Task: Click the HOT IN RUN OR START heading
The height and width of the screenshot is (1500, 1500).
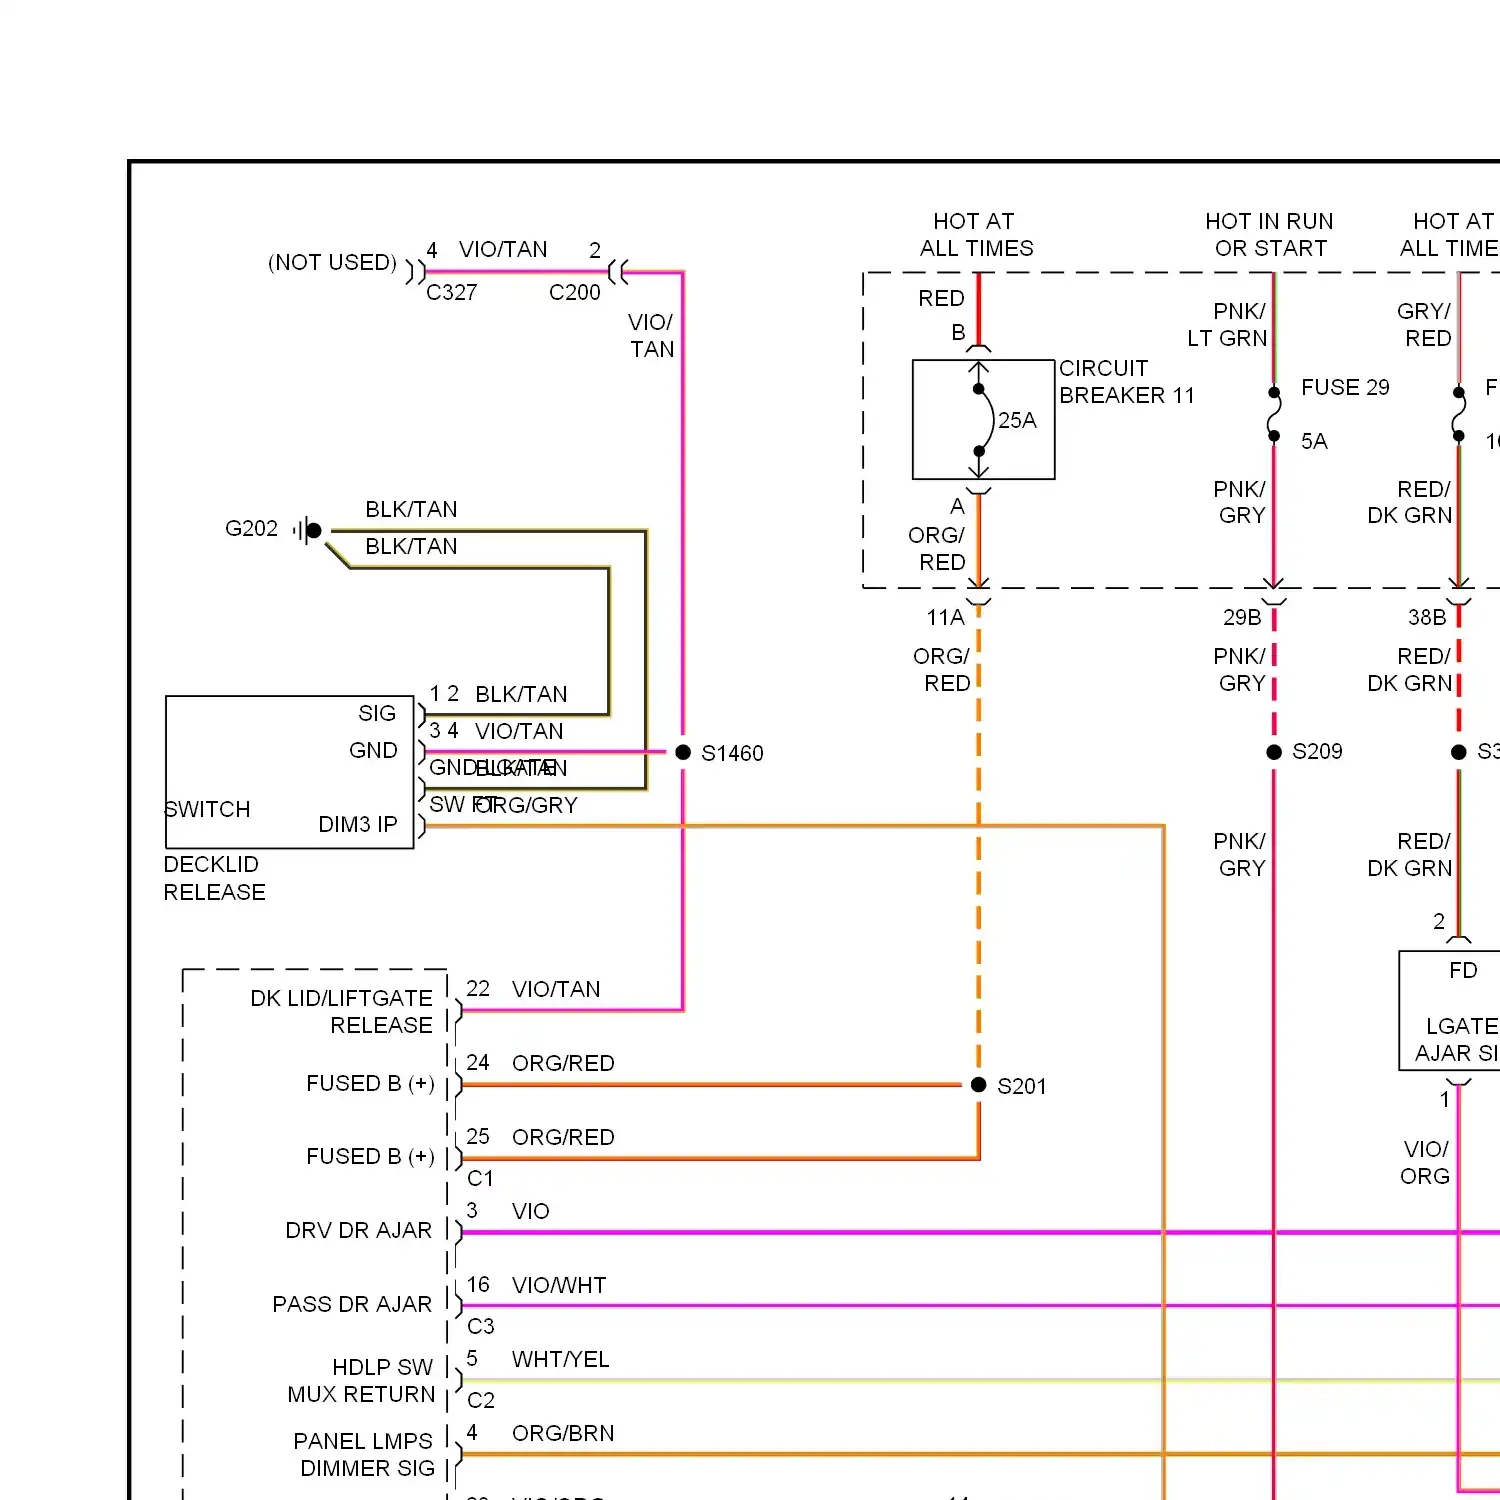Action: pos(1270,234)
